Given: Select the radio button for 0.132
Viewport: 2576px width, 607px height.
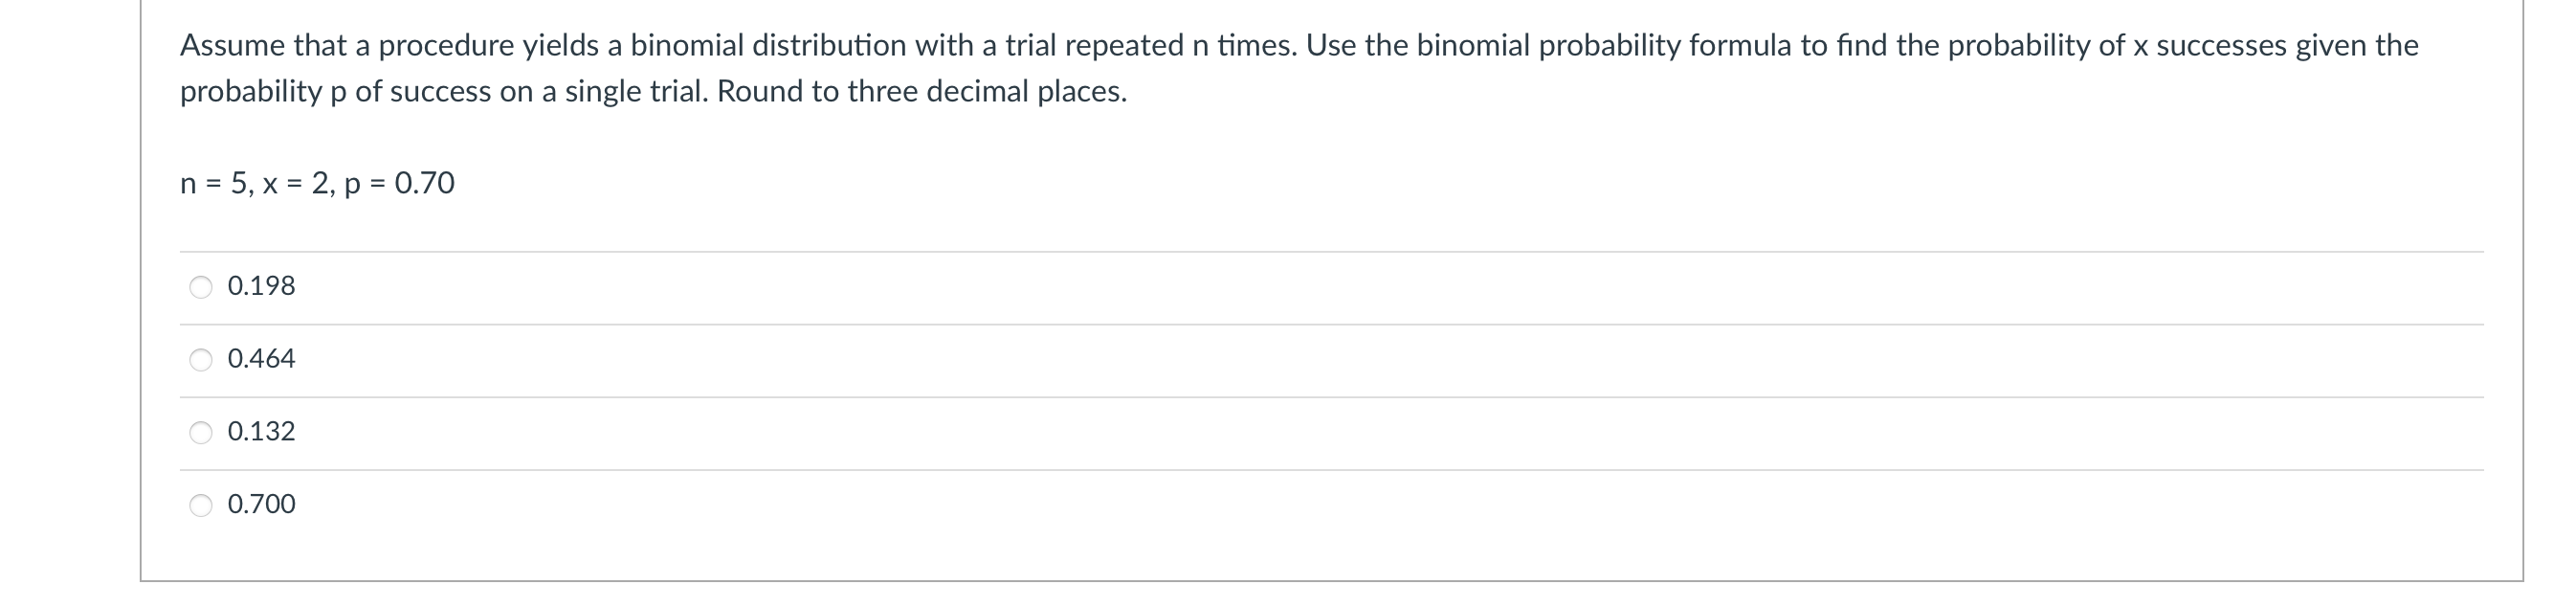Looking at the screenshot, I should (x=201, y=431).
